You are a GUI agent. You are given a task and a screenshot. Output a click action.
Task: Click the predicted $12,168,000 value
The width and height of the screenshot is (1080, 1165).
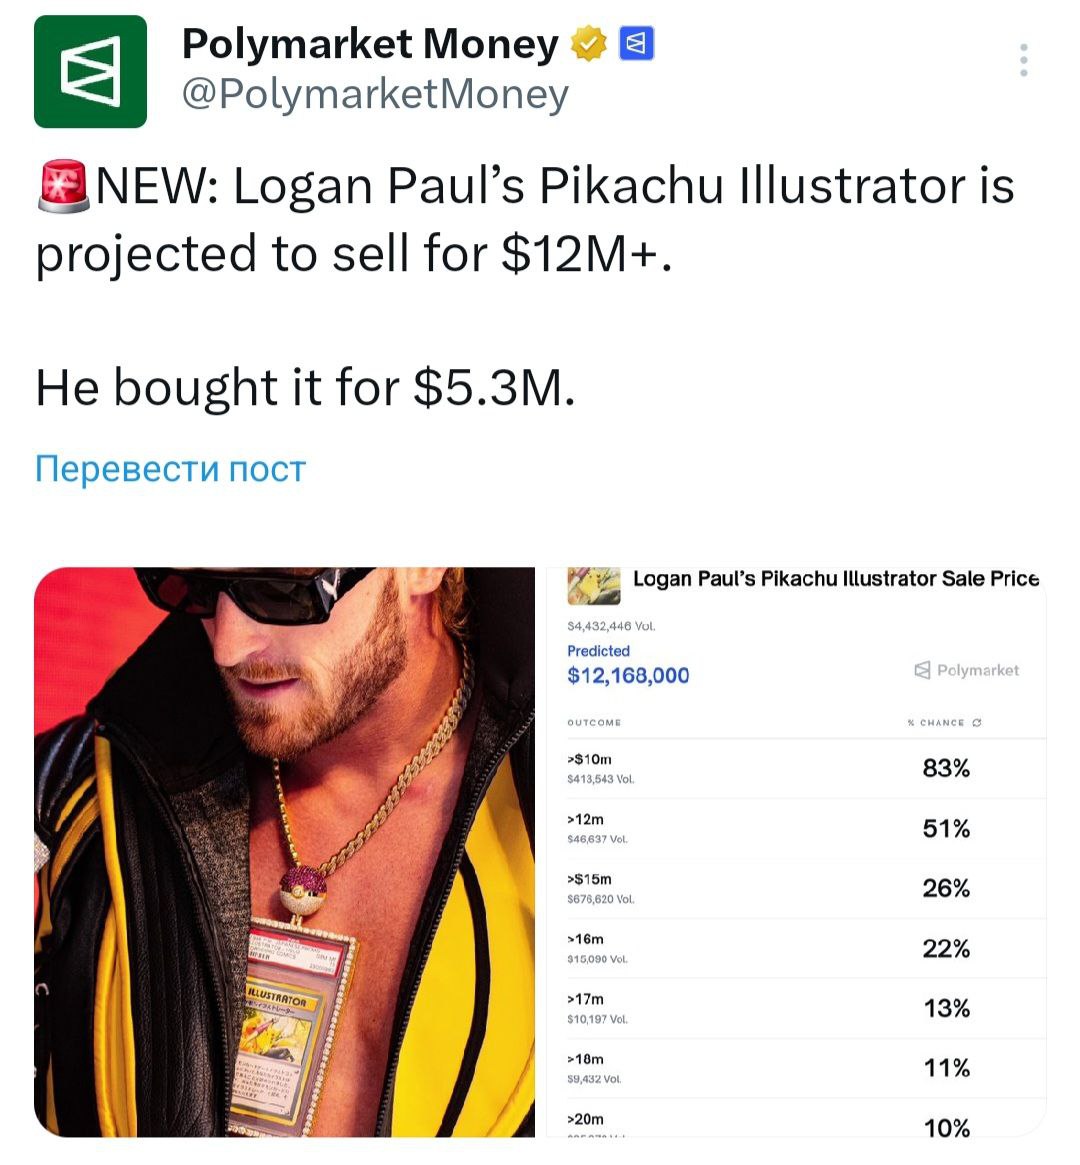628,676
